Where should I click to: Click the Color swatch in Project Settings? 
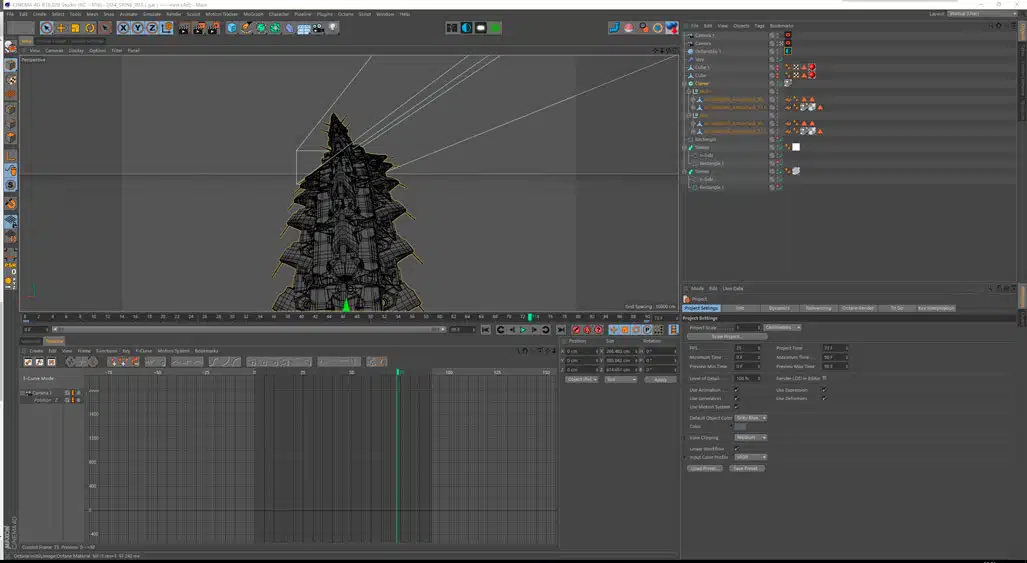(740, 426)
